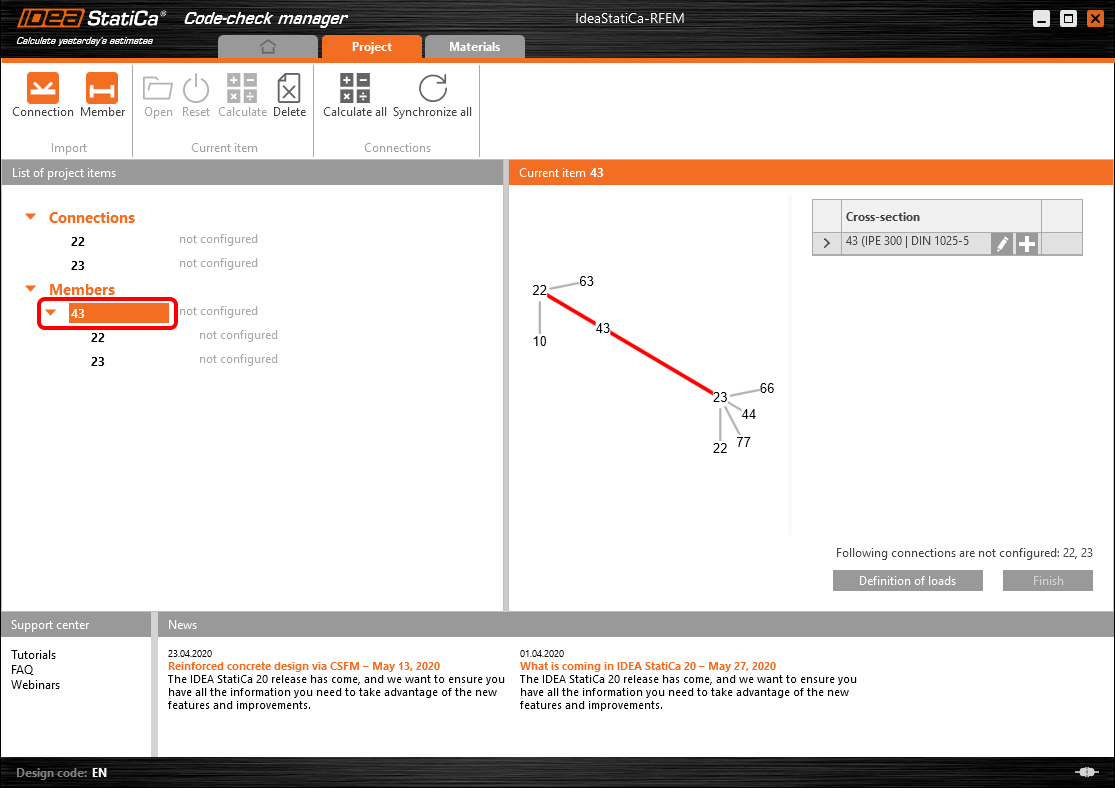1115x788 pixels.
Task: Synchronize all connections
Action: (x=432, y=95)
